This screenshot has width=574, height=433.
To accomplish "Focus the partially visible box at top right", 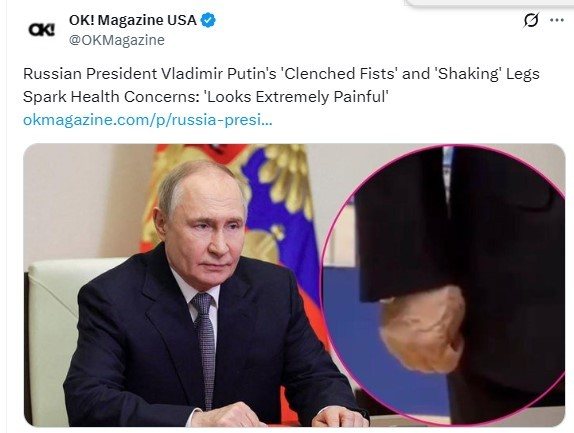I will tap(490, 3).
